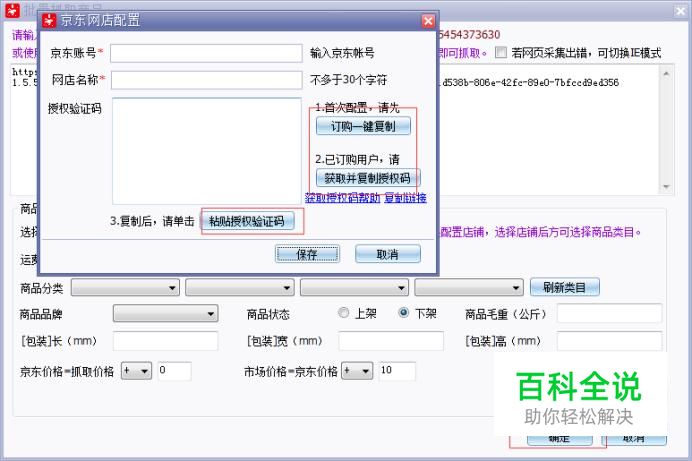This screenshot has width=692, height=461.
Task: Open the fourth 商品分类 dropdown
Action: point(469,288)
